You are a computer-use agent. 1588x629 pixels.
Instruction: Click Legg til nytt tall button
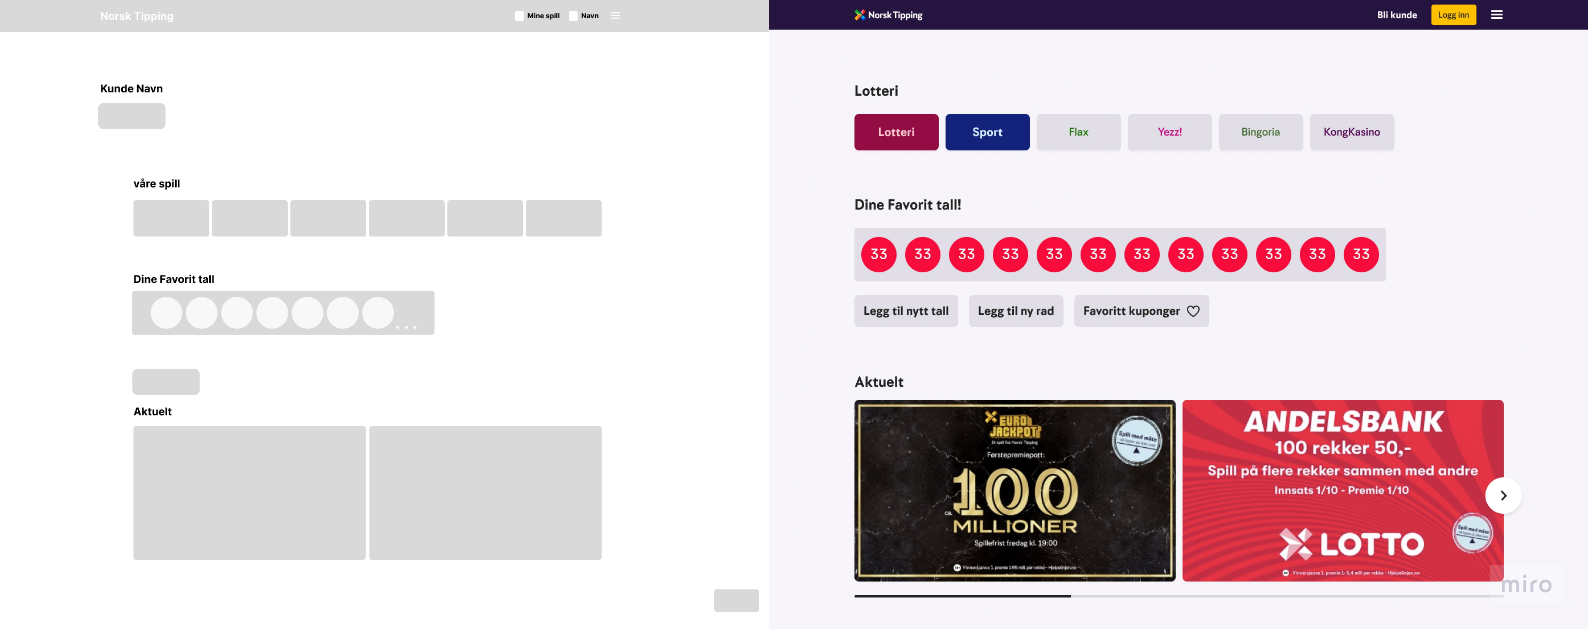(x=906, y=311)
